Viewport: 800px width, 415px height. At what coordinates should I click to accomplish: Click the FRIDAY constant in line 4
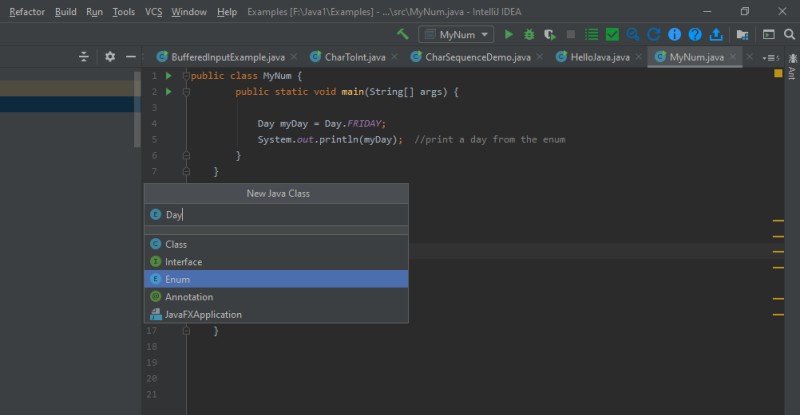[x=364, y=124]
